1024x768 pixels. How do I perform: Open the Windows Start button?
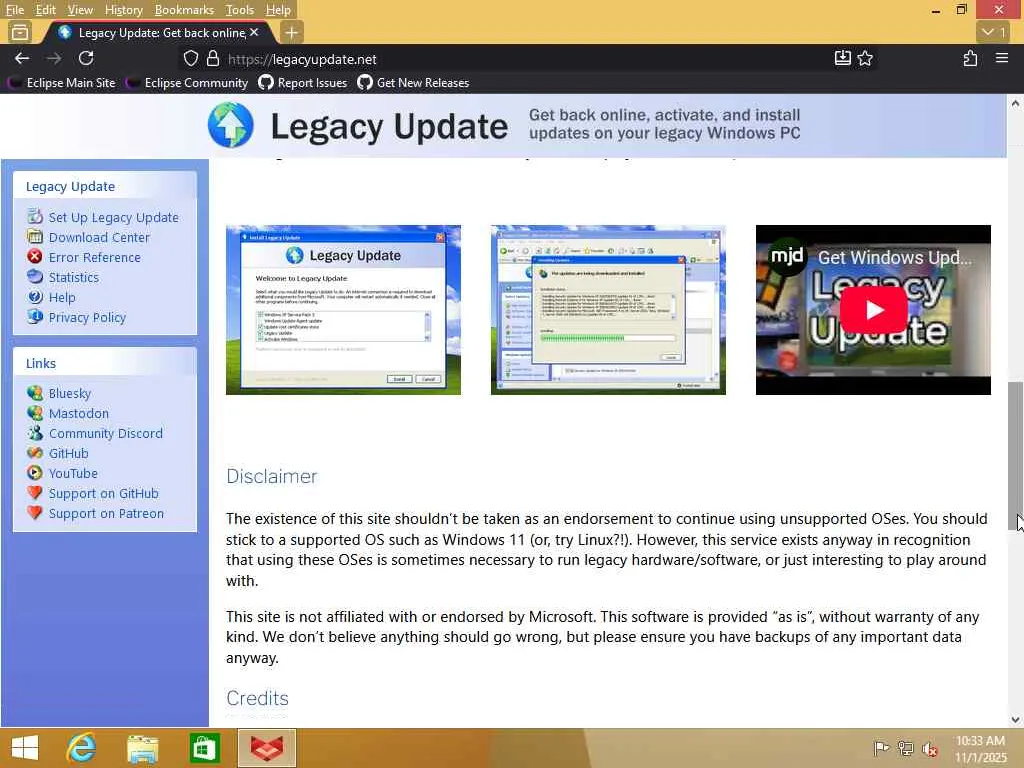tap(25, 748)
